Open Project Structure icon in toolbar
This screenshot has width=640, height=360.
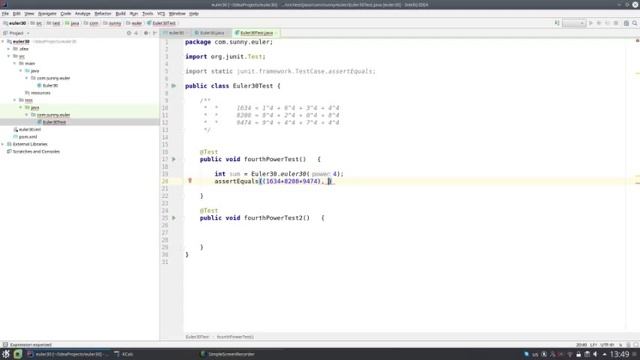(626, 23)
